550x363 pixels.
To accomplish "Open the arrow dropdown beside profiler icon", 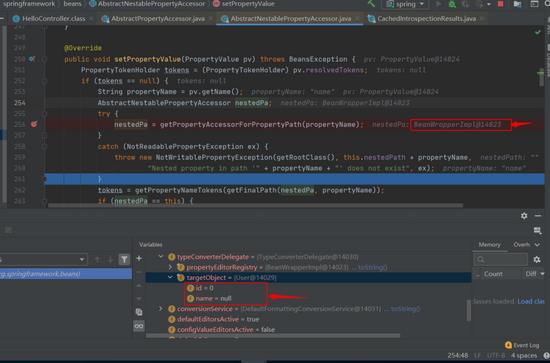I will (489, 5).
